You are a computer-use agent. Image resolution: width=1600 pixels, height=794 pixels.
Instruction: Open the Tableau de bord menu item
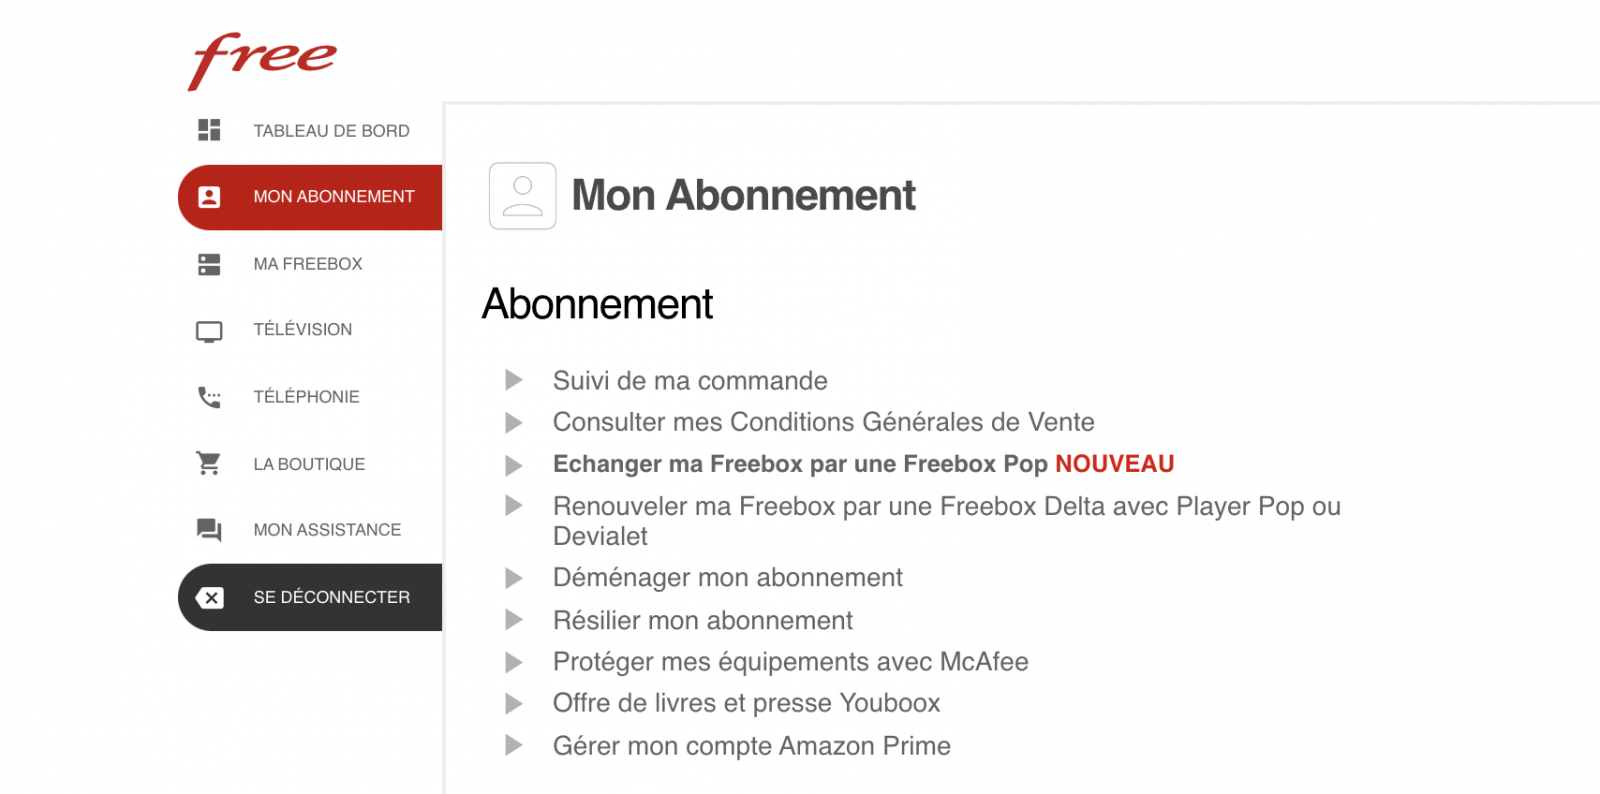331,131
